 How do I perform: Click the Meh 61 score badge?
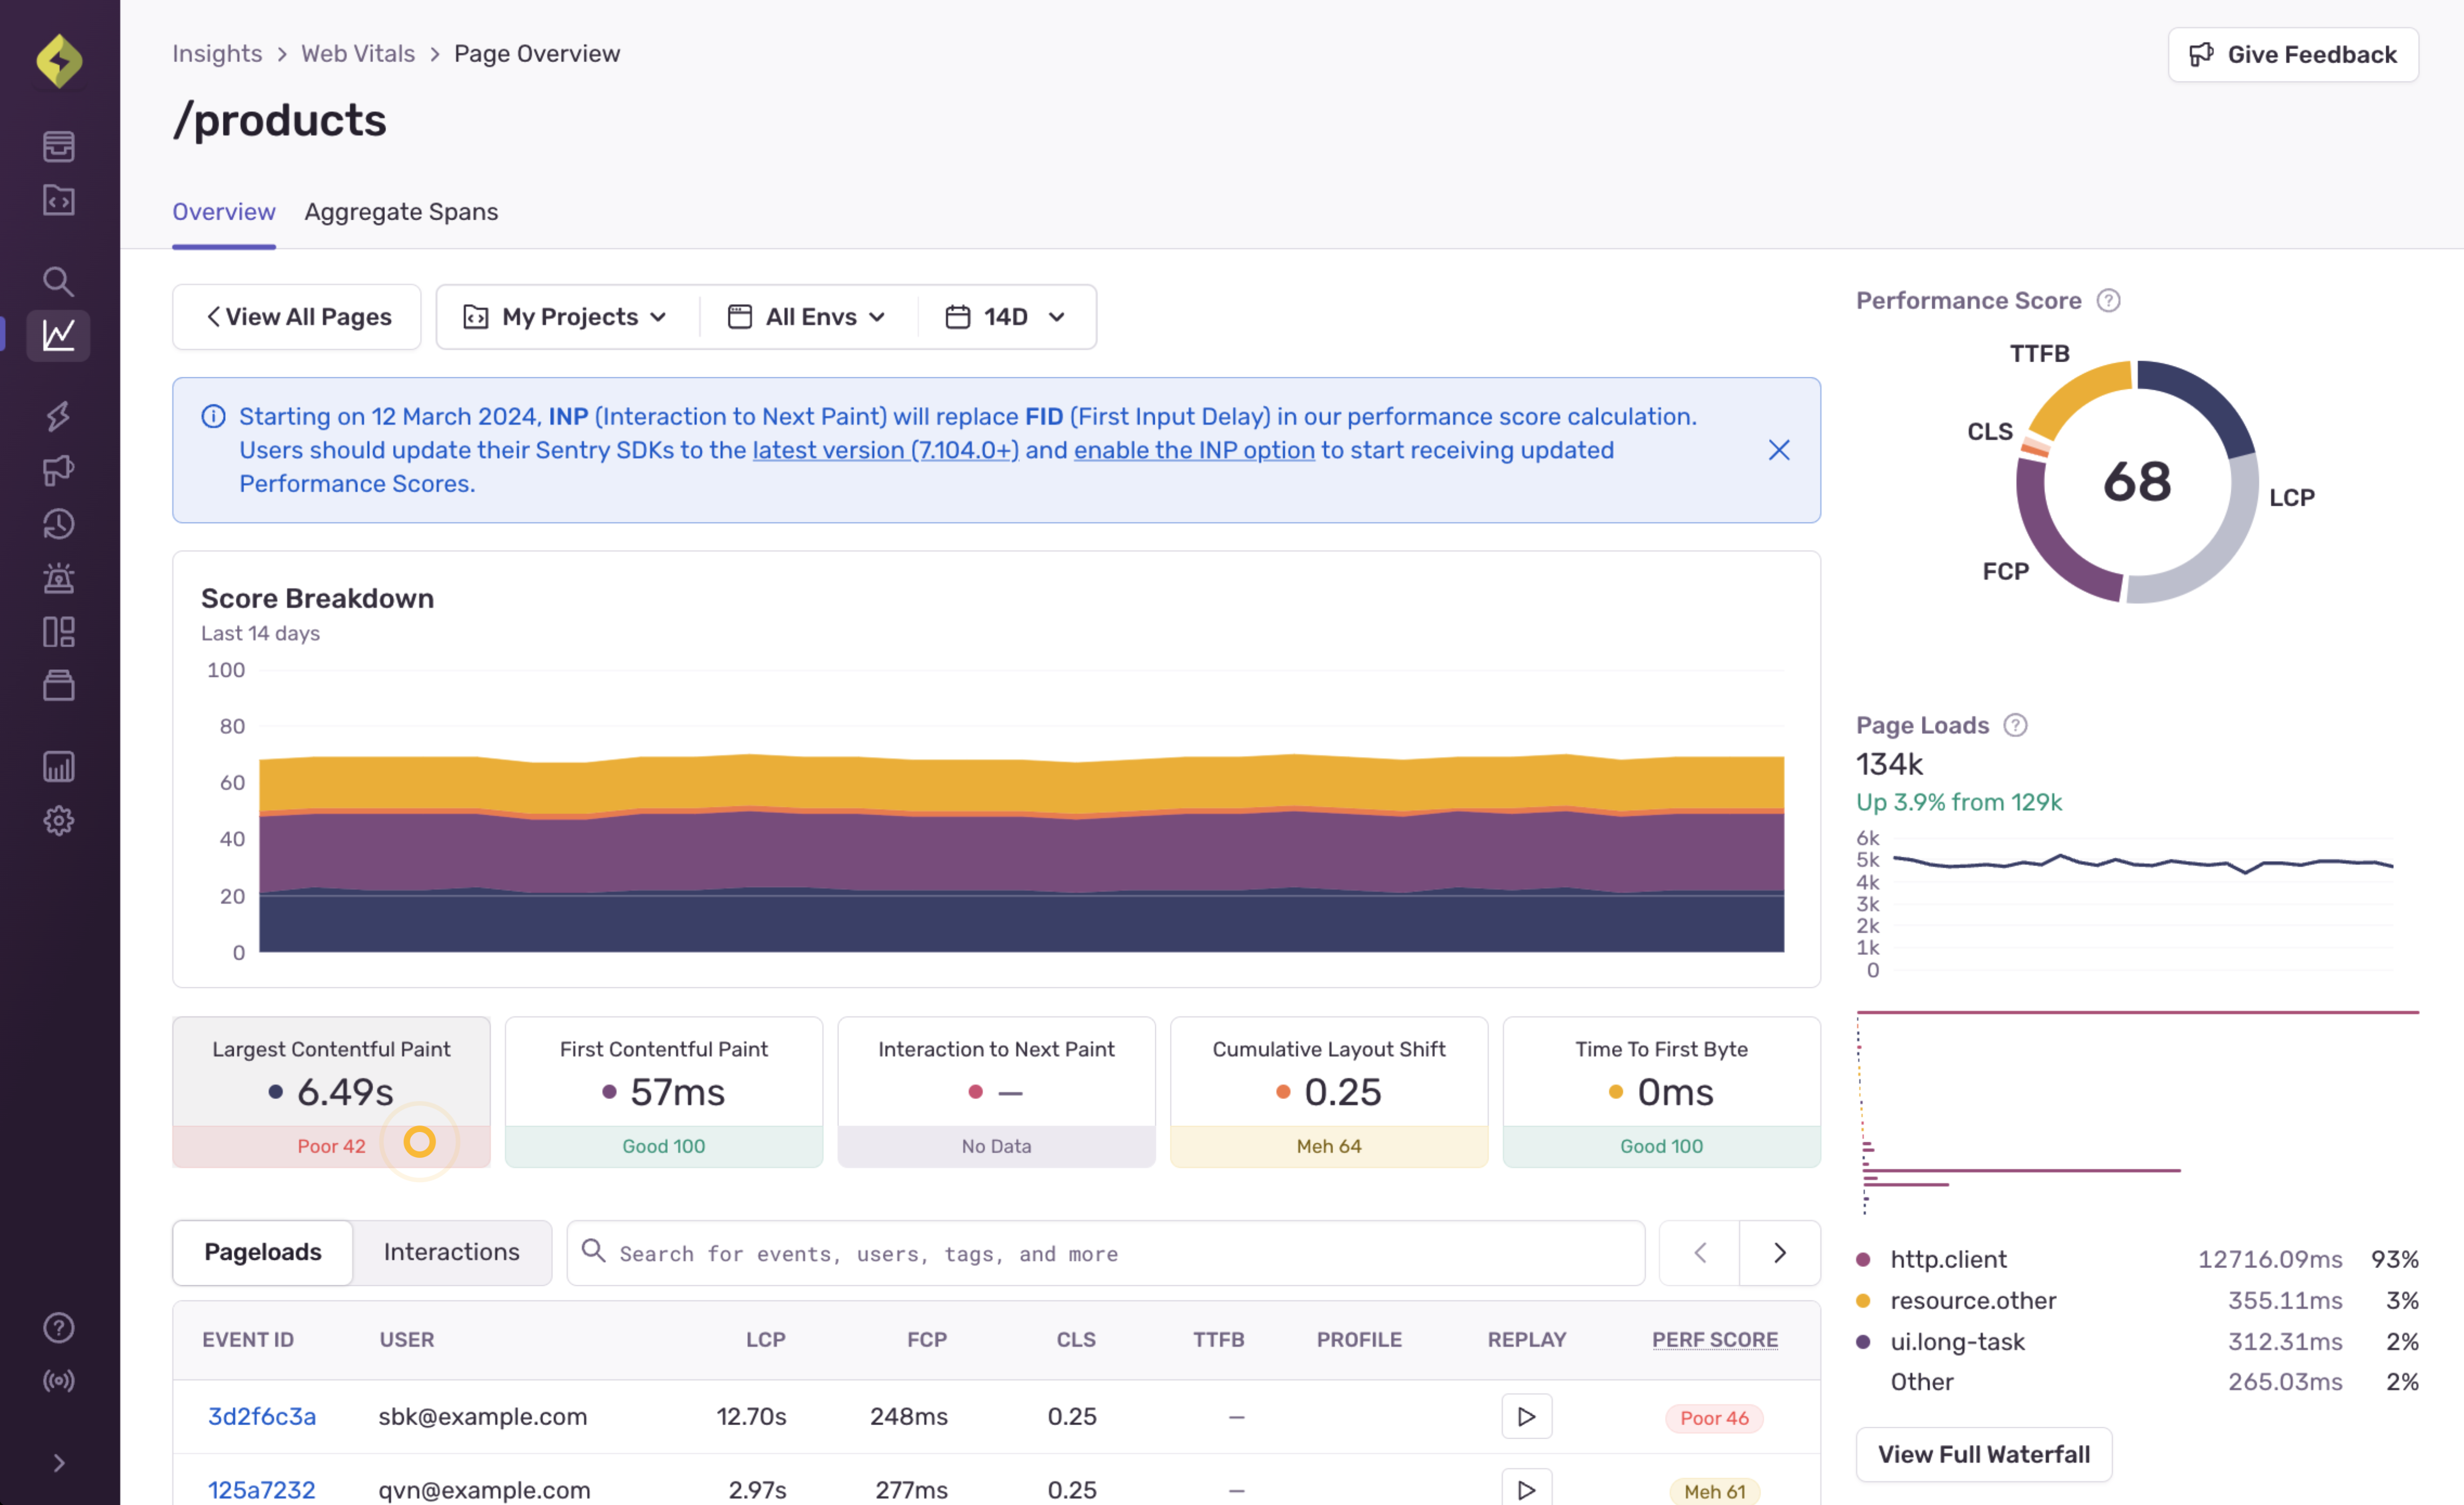pos(1714,1491)
